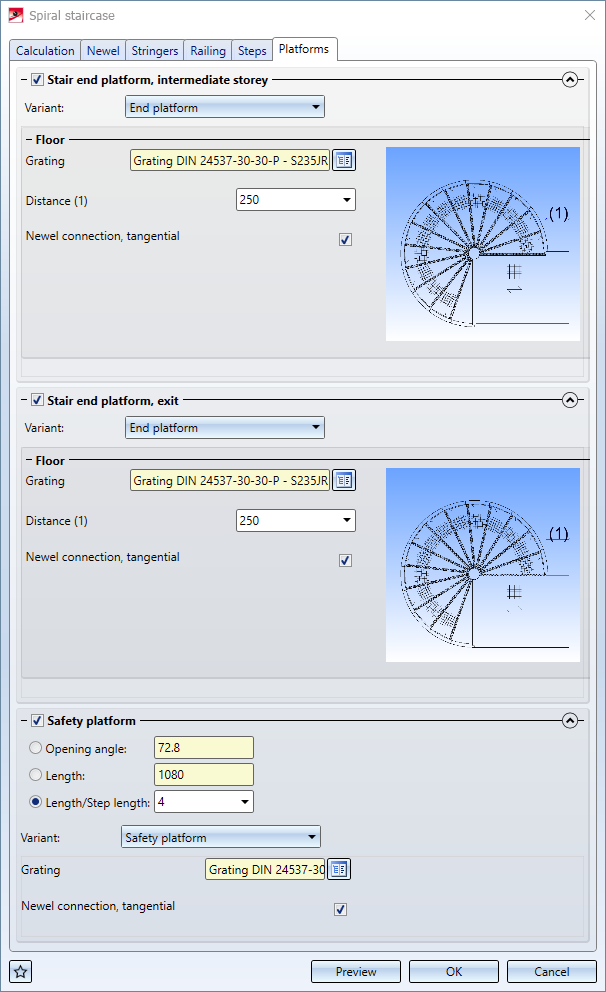The height and width of the screenshot is (992, 606).
Task: Click the favorites star icon
Action: tap(20, 970)
